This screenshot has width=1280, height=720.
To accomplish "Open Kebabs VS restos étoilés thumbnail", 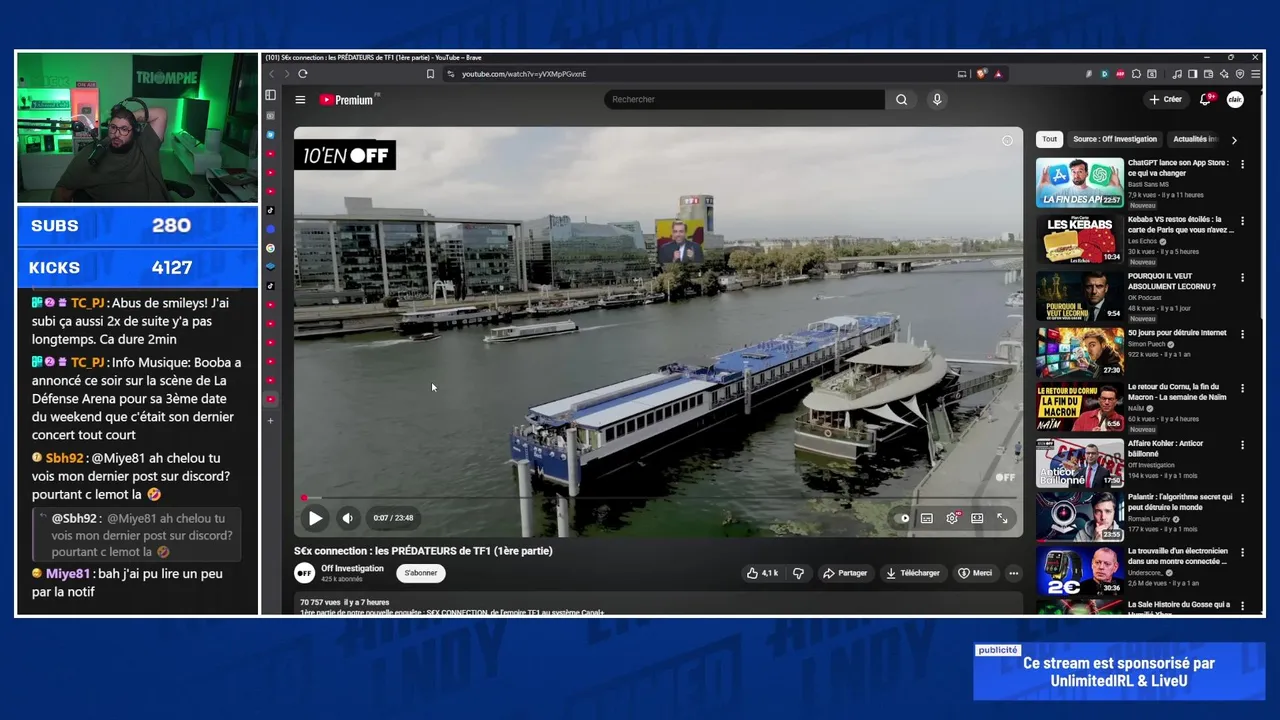I will pyautogui.click(x=1080, y=239).
